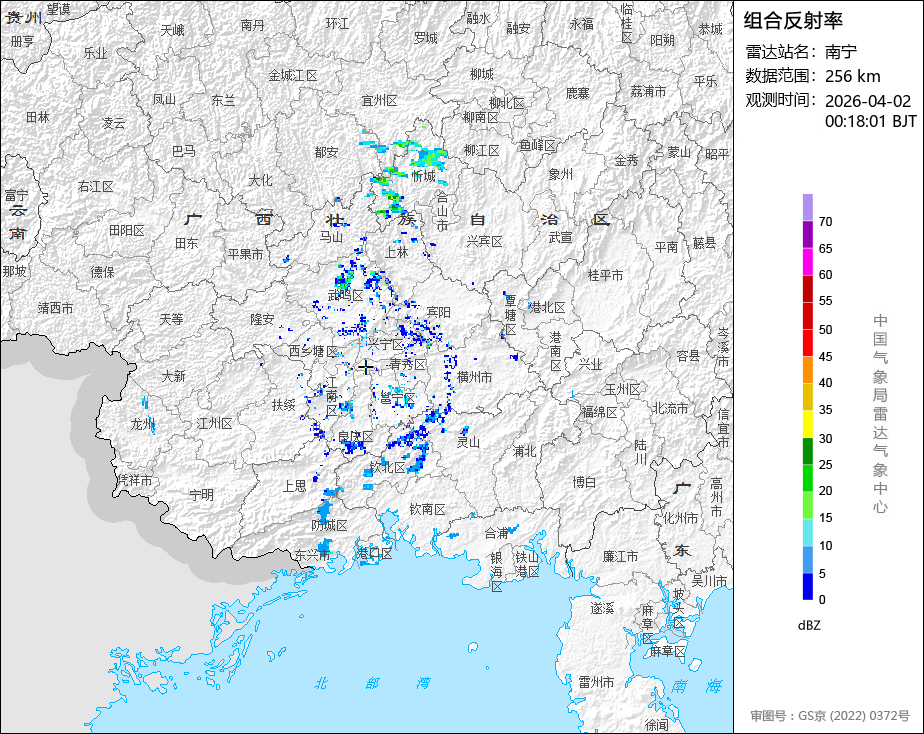924x734 pixels.
Task: Select the 上林 county label
Action: coord(397,252)
